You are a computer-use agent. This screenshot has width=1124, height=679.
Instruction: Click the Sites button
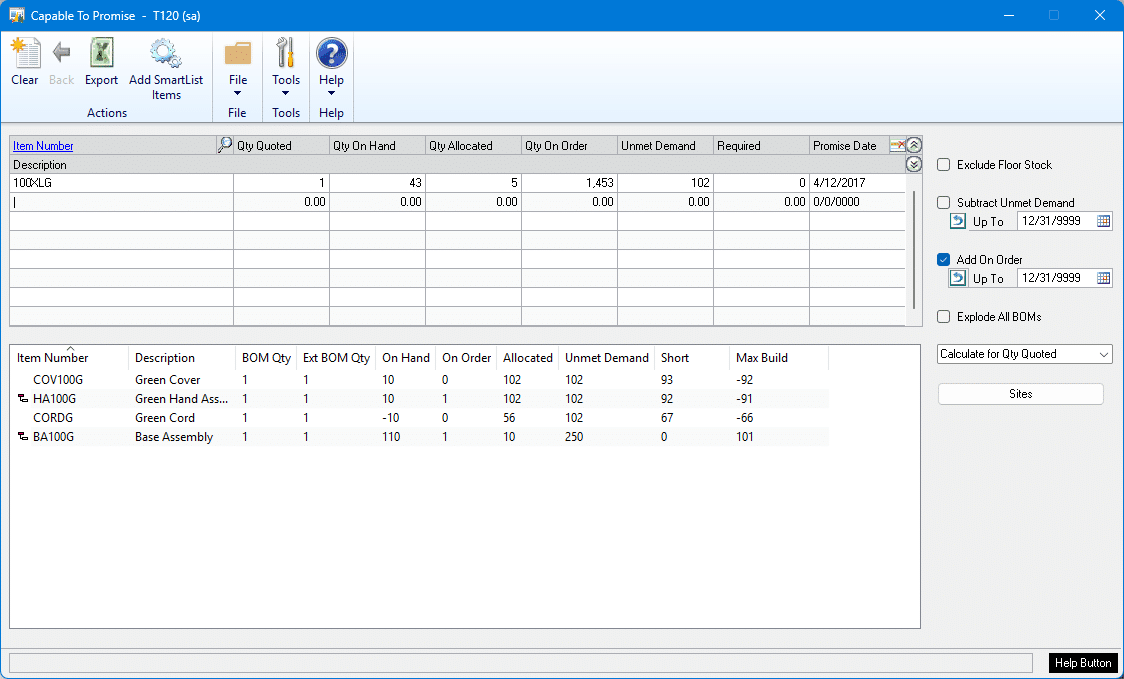(1020, 394)
